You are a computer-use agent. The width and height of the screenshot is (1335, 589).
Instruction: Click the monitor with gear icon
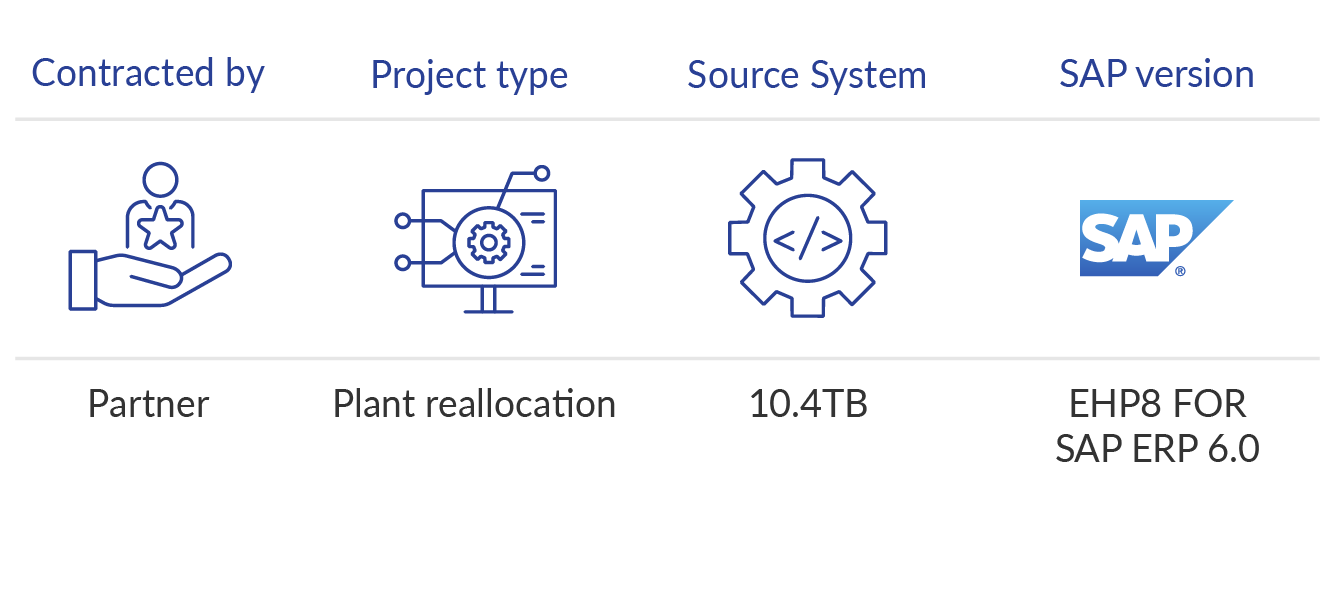point(475,239)
